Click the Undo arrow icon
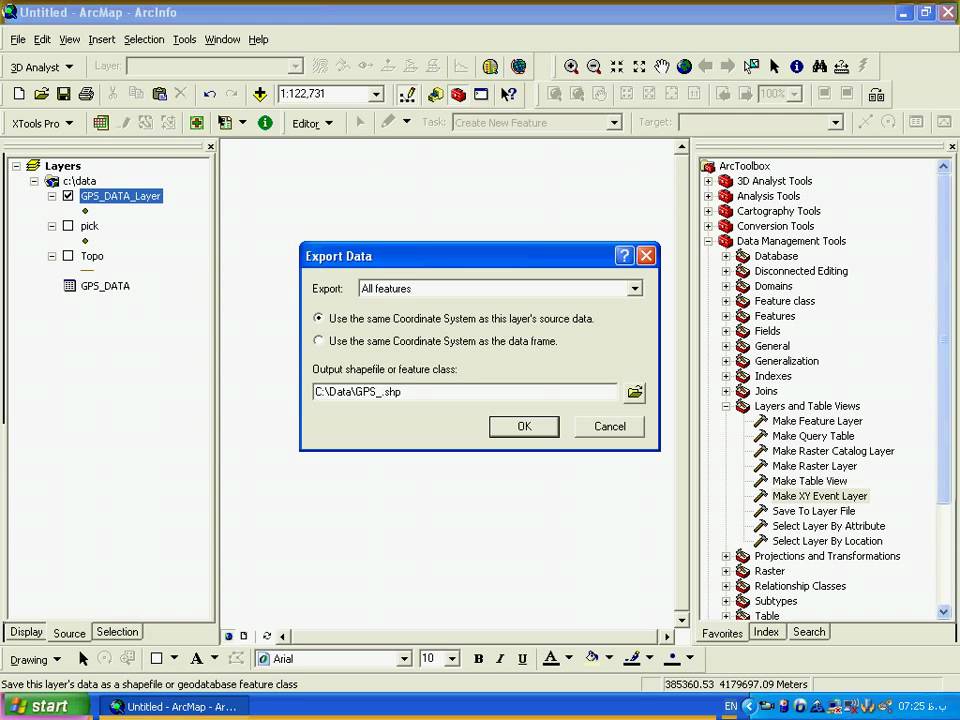This screenshot has width=960, height=720. [x=210, y=94]
